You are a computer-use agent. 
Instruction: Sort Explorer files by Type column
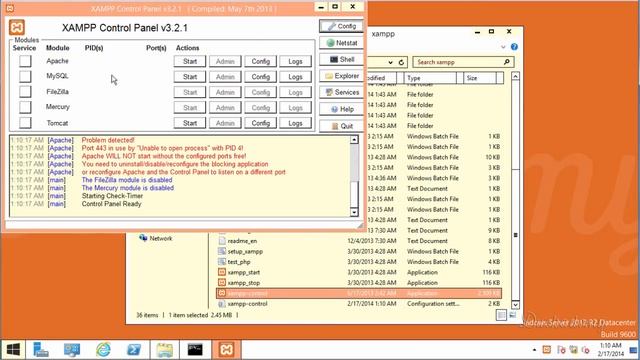(431, 78)
